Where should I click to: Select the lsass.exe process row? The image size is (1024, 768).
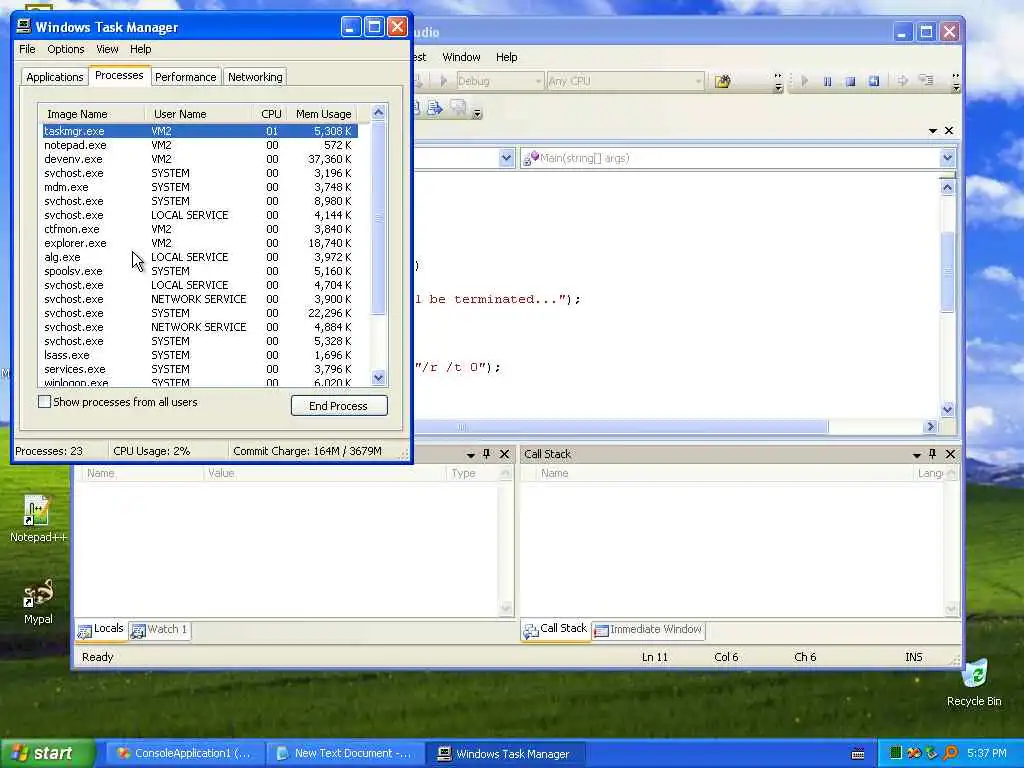[x=199, y=355]
